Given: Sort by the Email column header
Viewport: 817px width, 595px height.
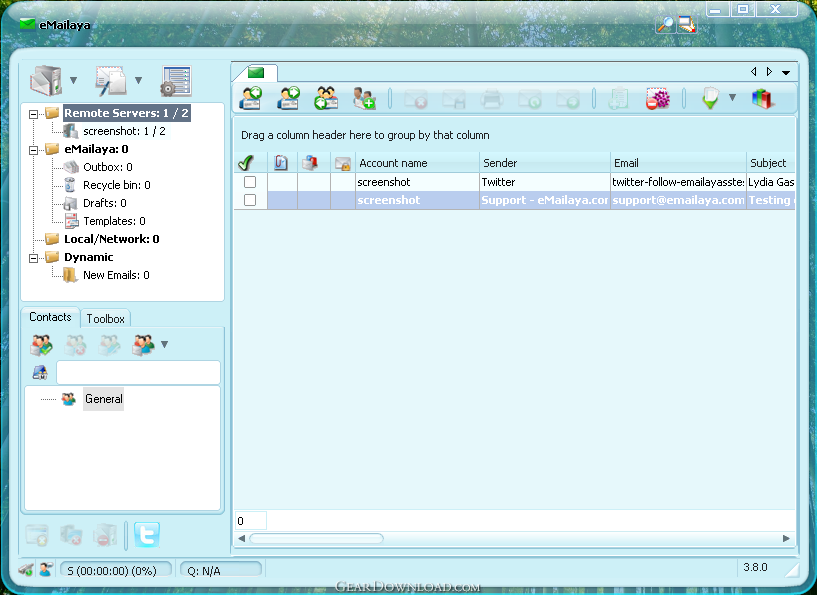Looking at the screenshot, I should click(678, 163).
